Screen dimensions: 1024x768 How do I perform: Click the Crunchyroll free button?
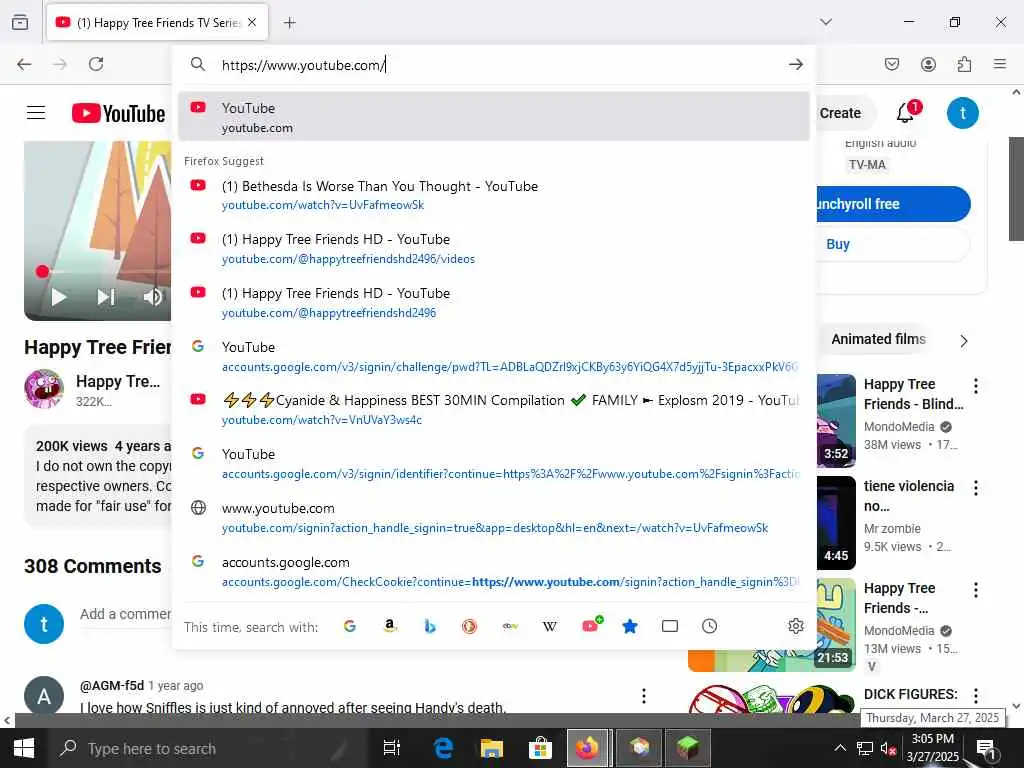[892, 204]
